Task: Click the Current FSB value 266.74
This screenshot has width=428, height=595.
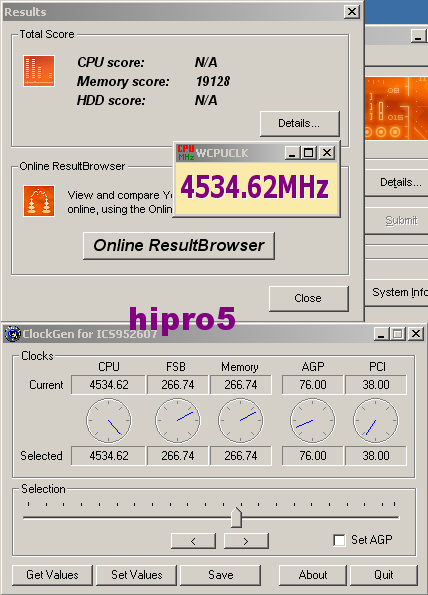Action: 178,385
